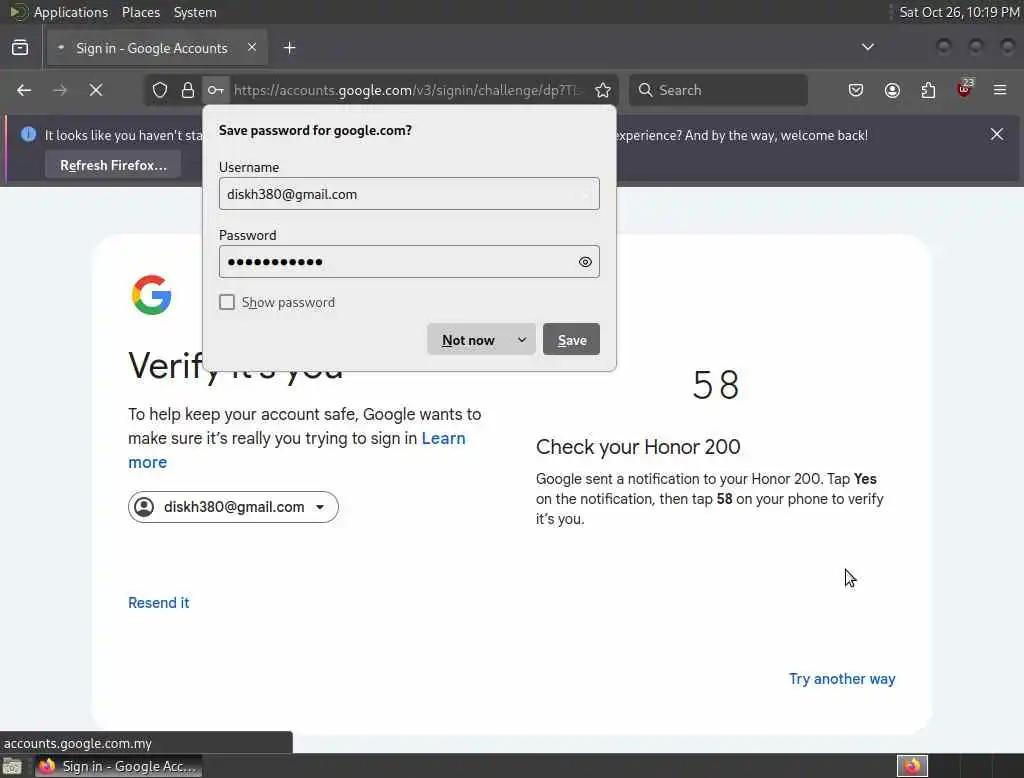Screen dimensions: 1024x778
Task: Open uBlock Origin extension icon
Action: (965, 89)
